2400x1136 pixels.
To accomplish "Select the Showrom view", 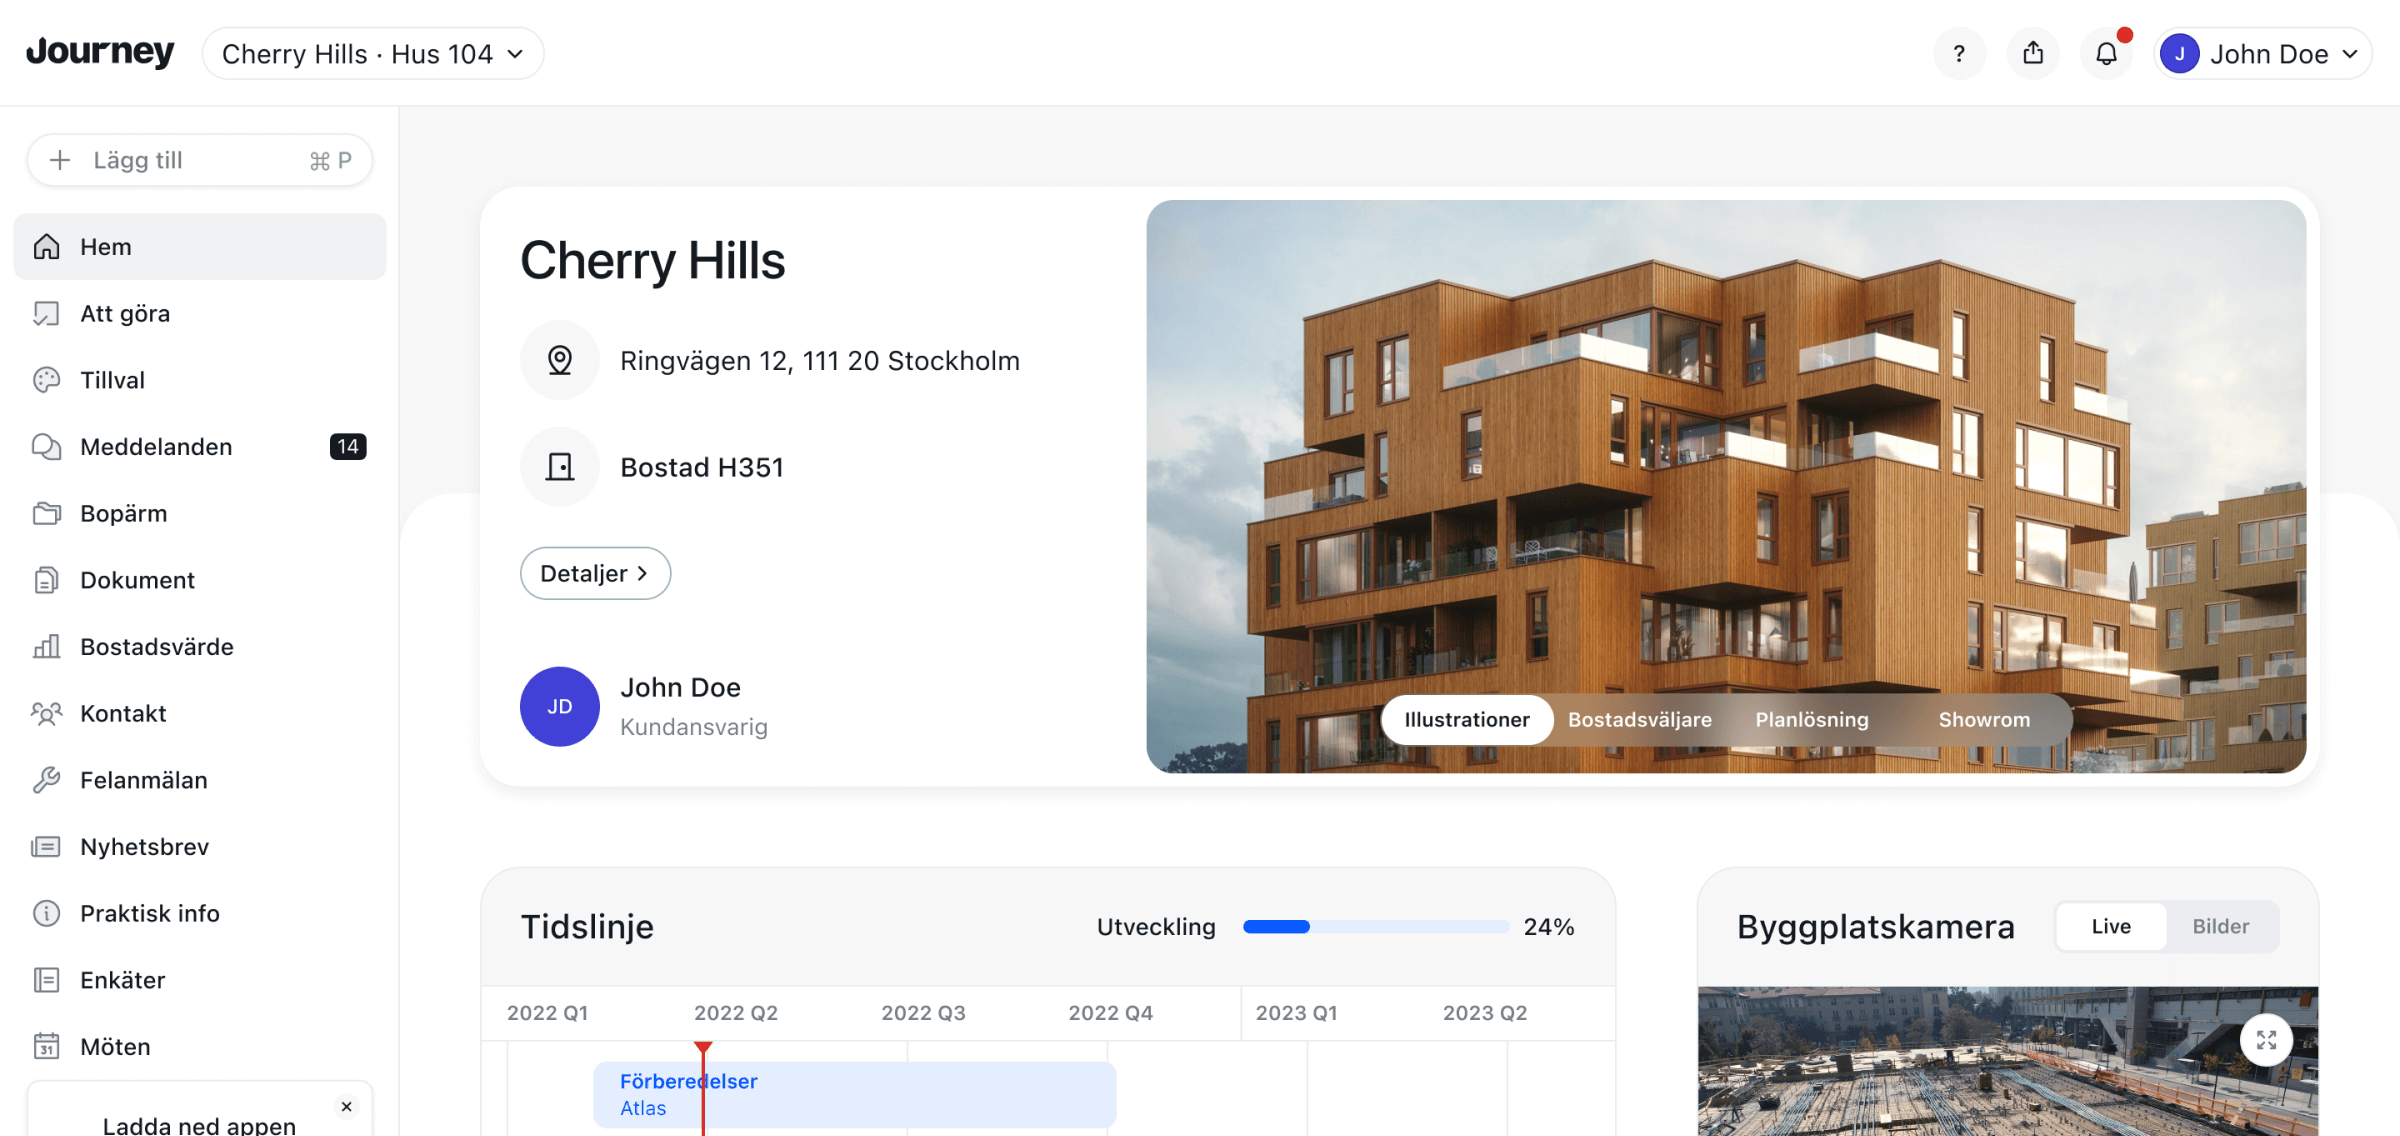I will click(x=1984, y=720).
